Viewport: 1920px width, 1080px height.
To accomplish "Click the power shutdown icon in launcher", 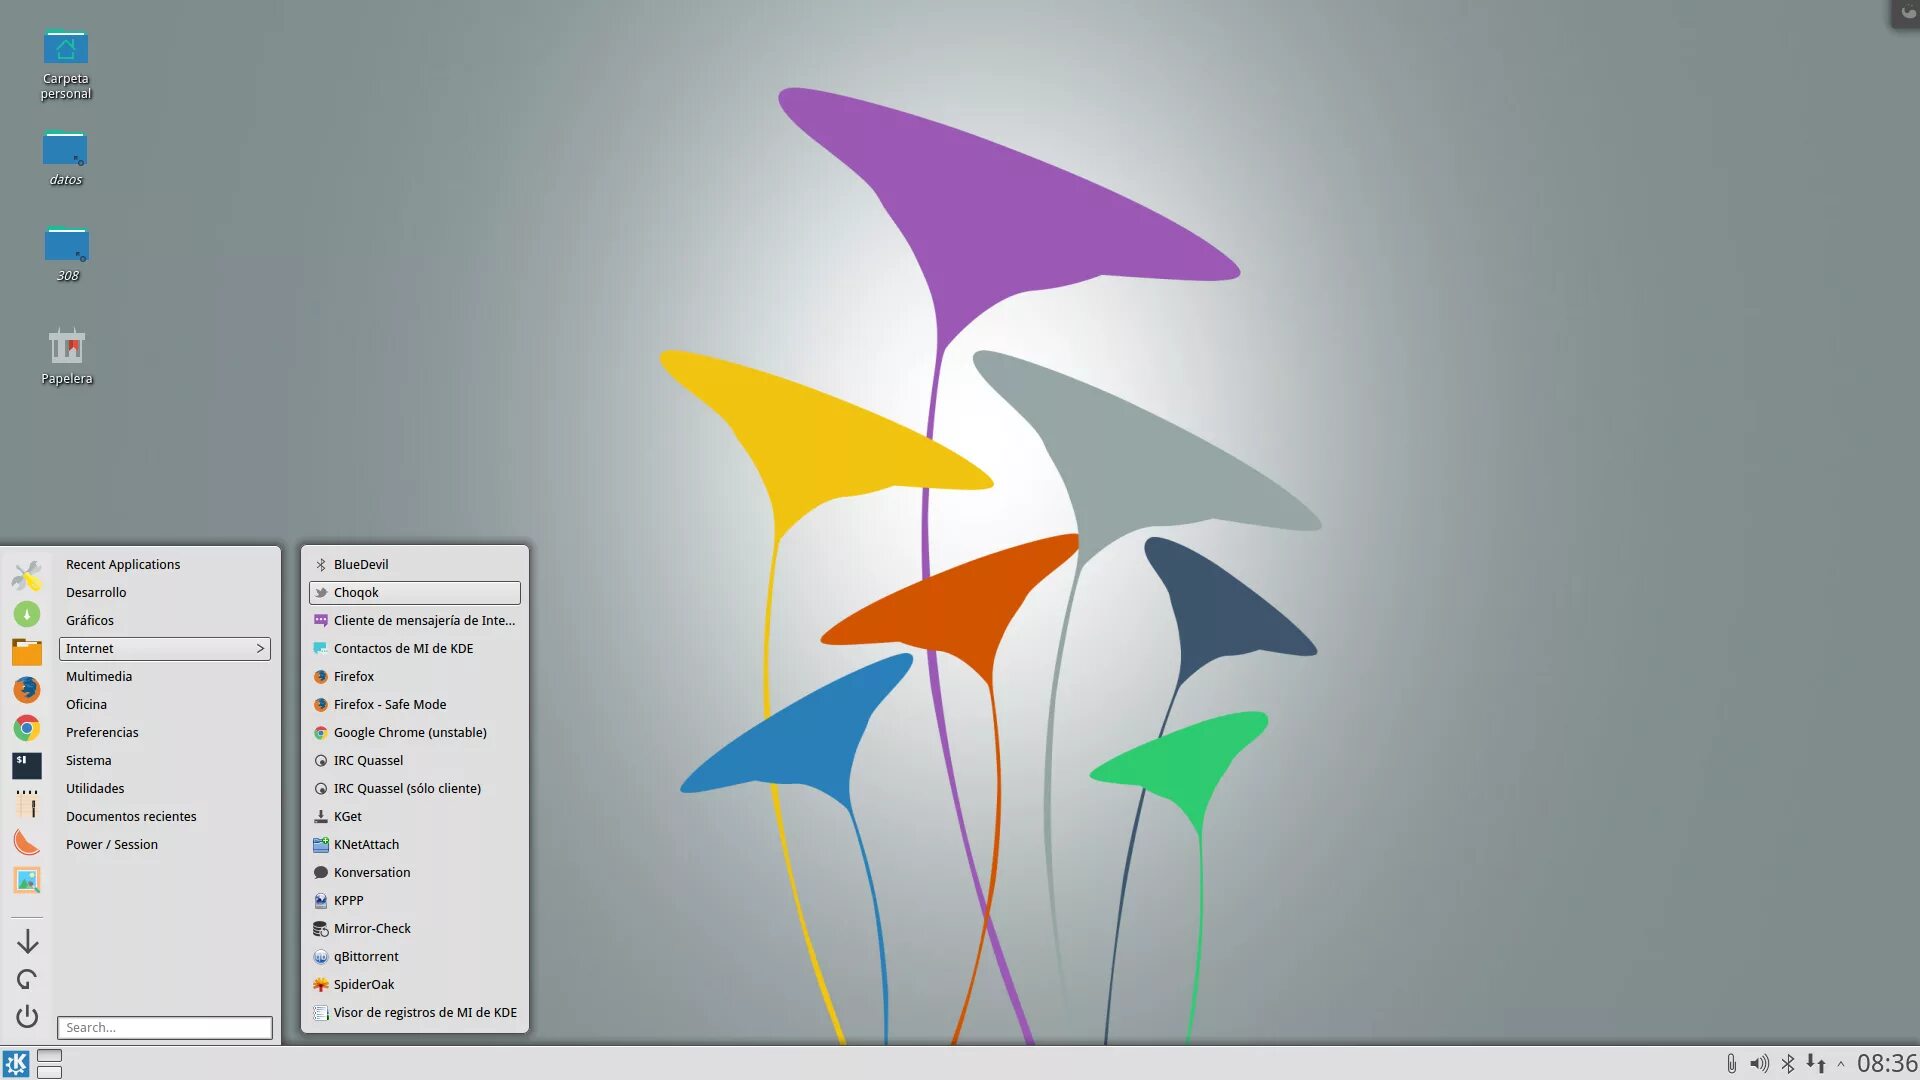I will (27, 1017).
